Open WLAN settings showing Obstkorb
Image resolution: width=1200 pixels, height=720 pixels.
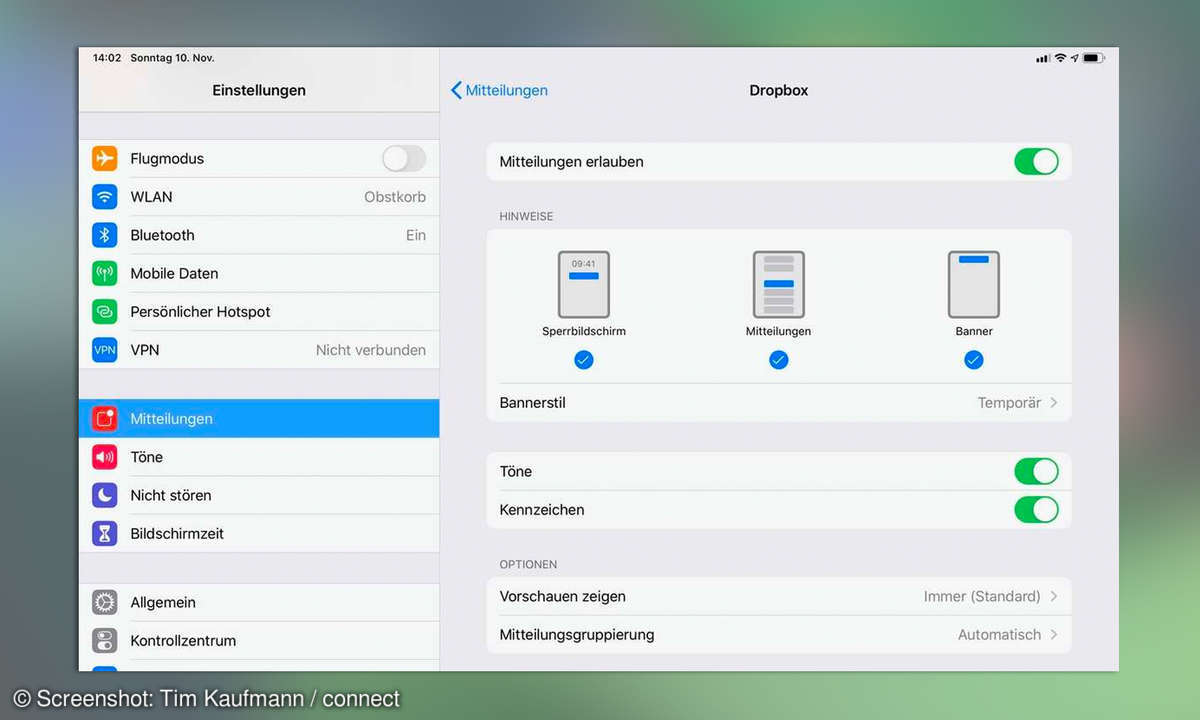(x=259, y=197)
